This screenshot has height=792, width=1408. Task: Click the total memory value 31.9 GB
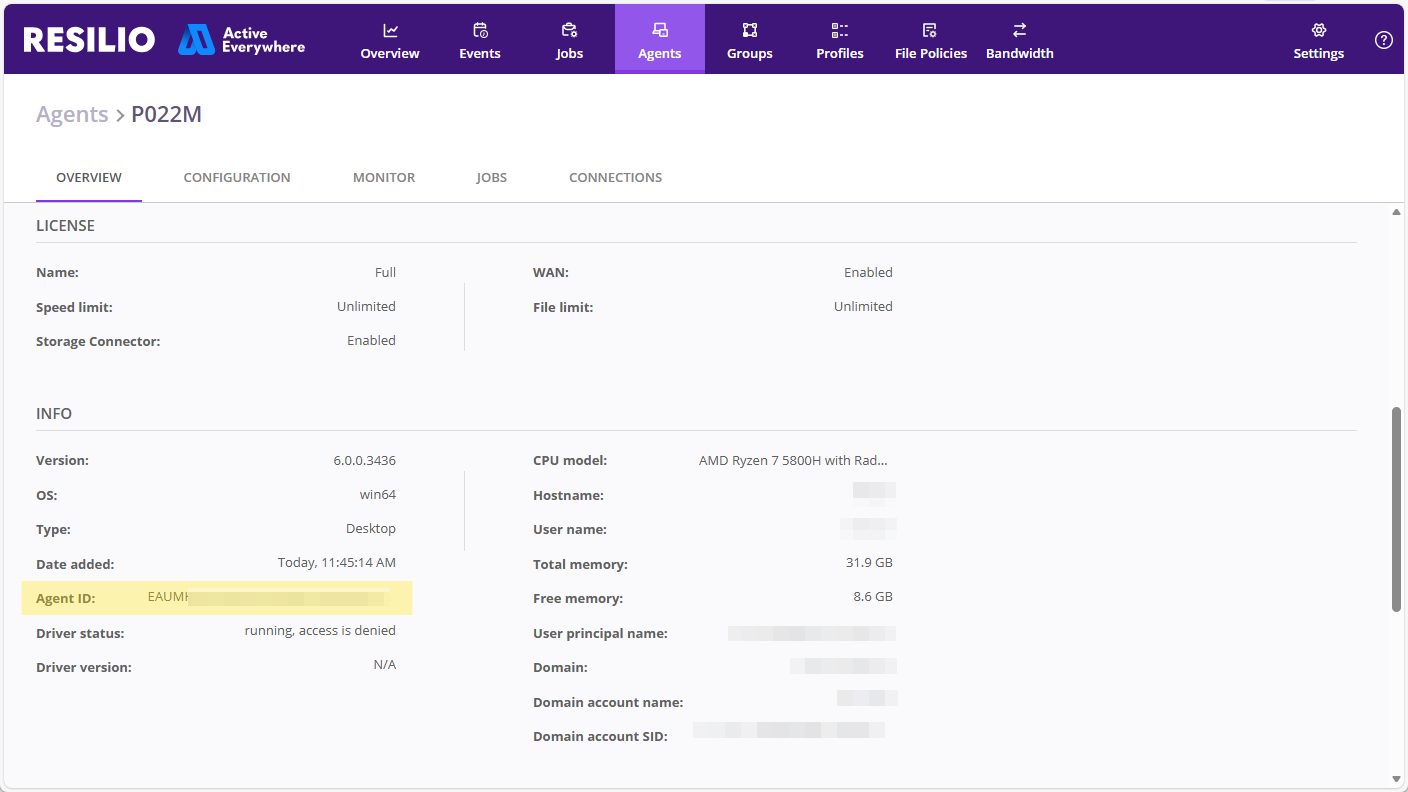click(869, 563)
